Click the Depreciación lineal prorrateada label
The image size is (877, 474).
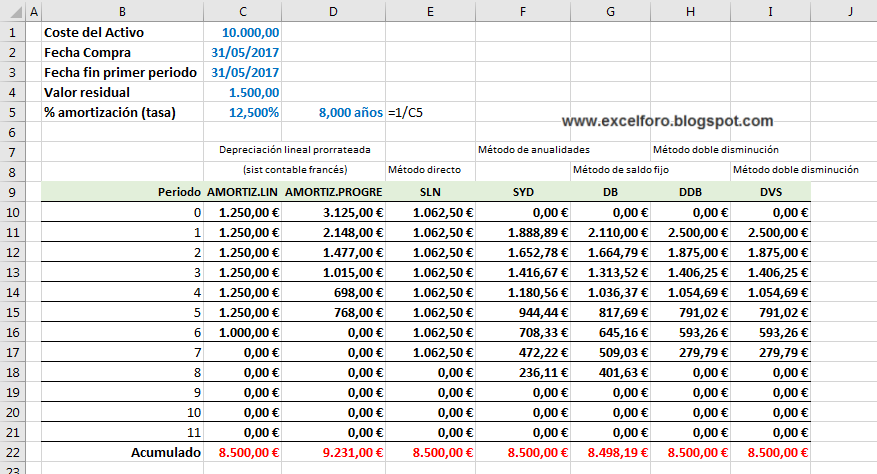click(295, 149)
